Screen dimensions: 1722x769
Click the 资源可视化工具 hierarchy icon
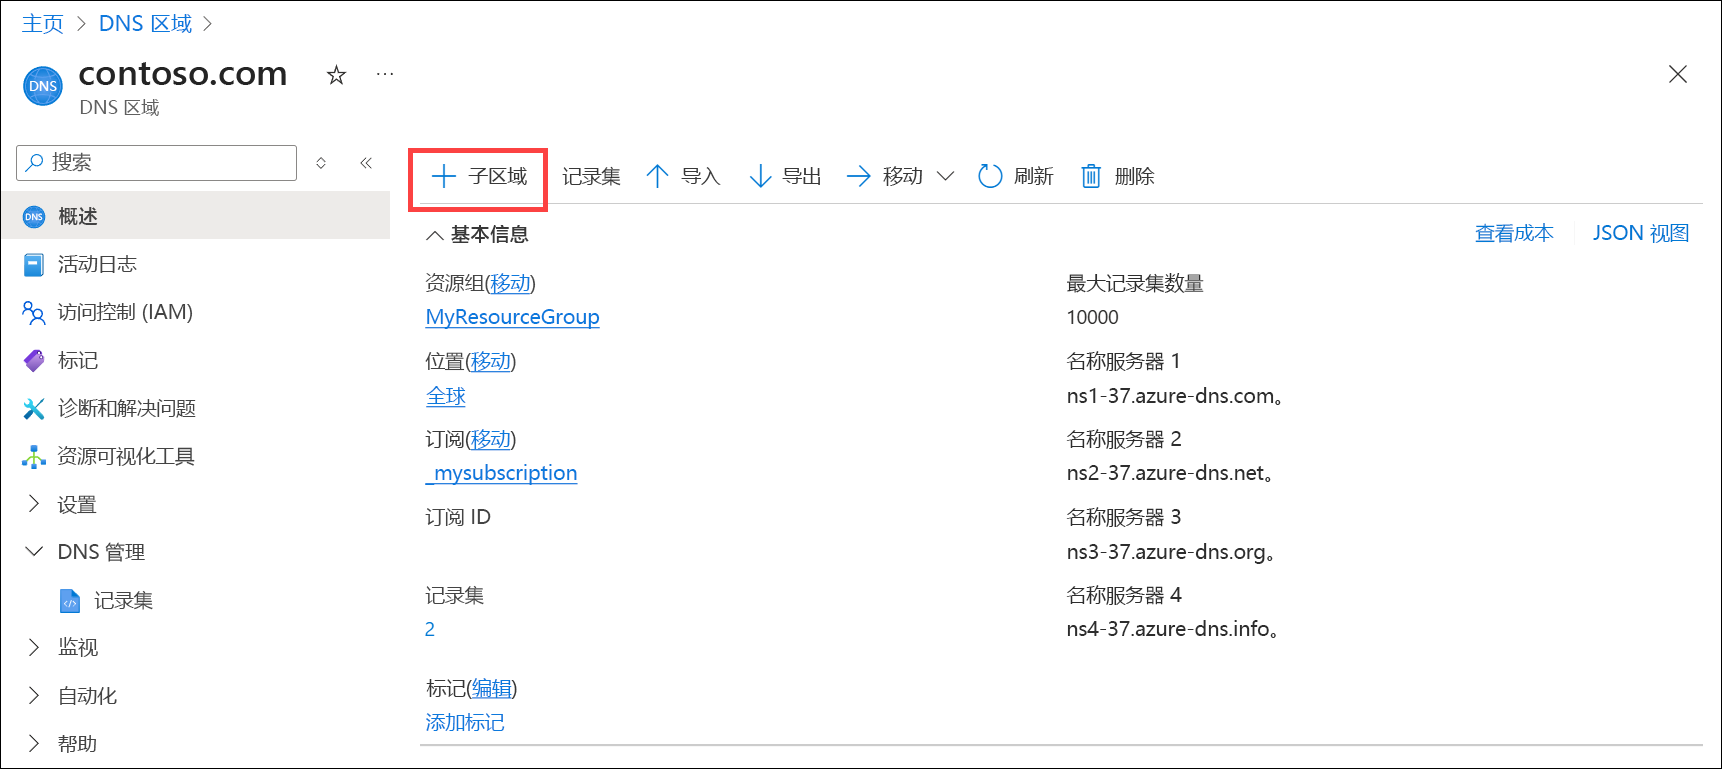click(x=34, y=457)
